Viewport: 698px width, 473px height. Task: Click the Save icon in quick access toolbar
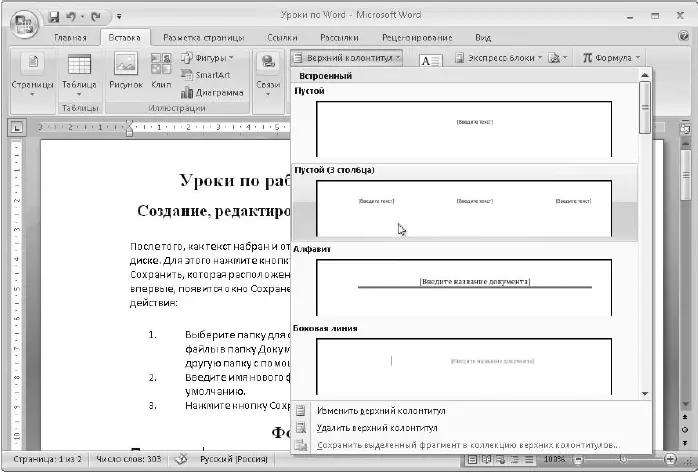[x=54, y=17]
